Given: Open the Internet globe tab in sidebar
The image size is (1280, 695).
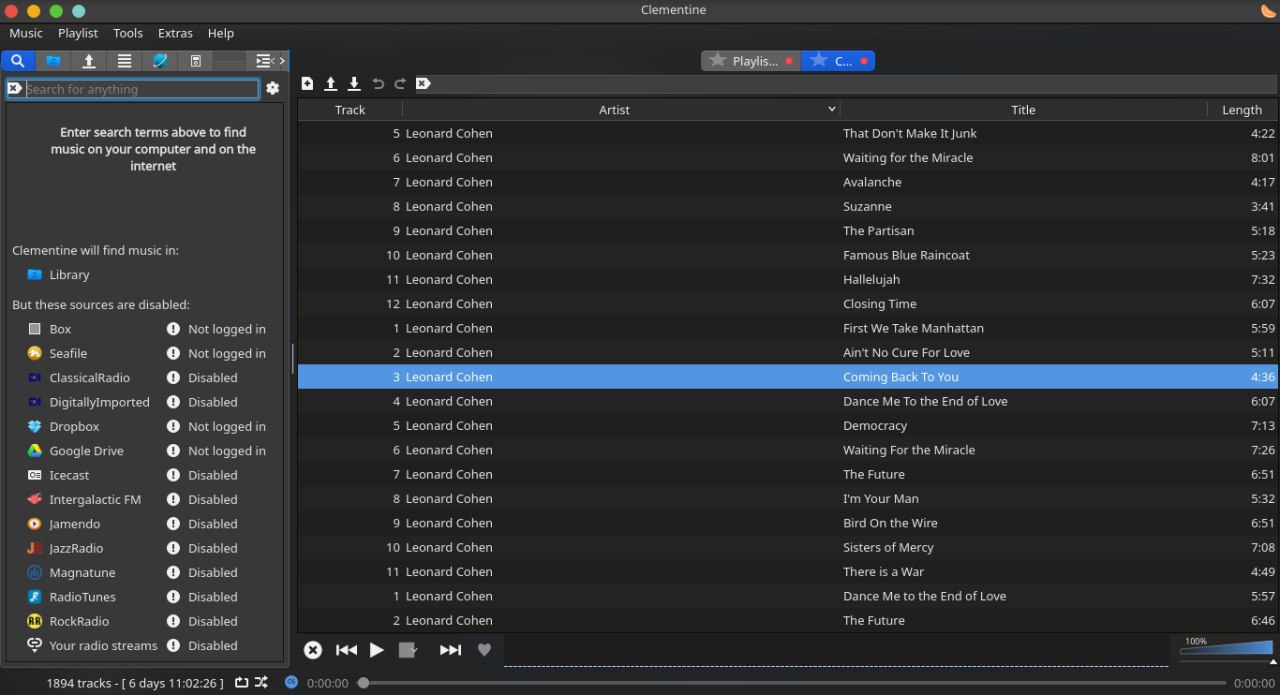Looking at the screenshot, I should (160, 61).
